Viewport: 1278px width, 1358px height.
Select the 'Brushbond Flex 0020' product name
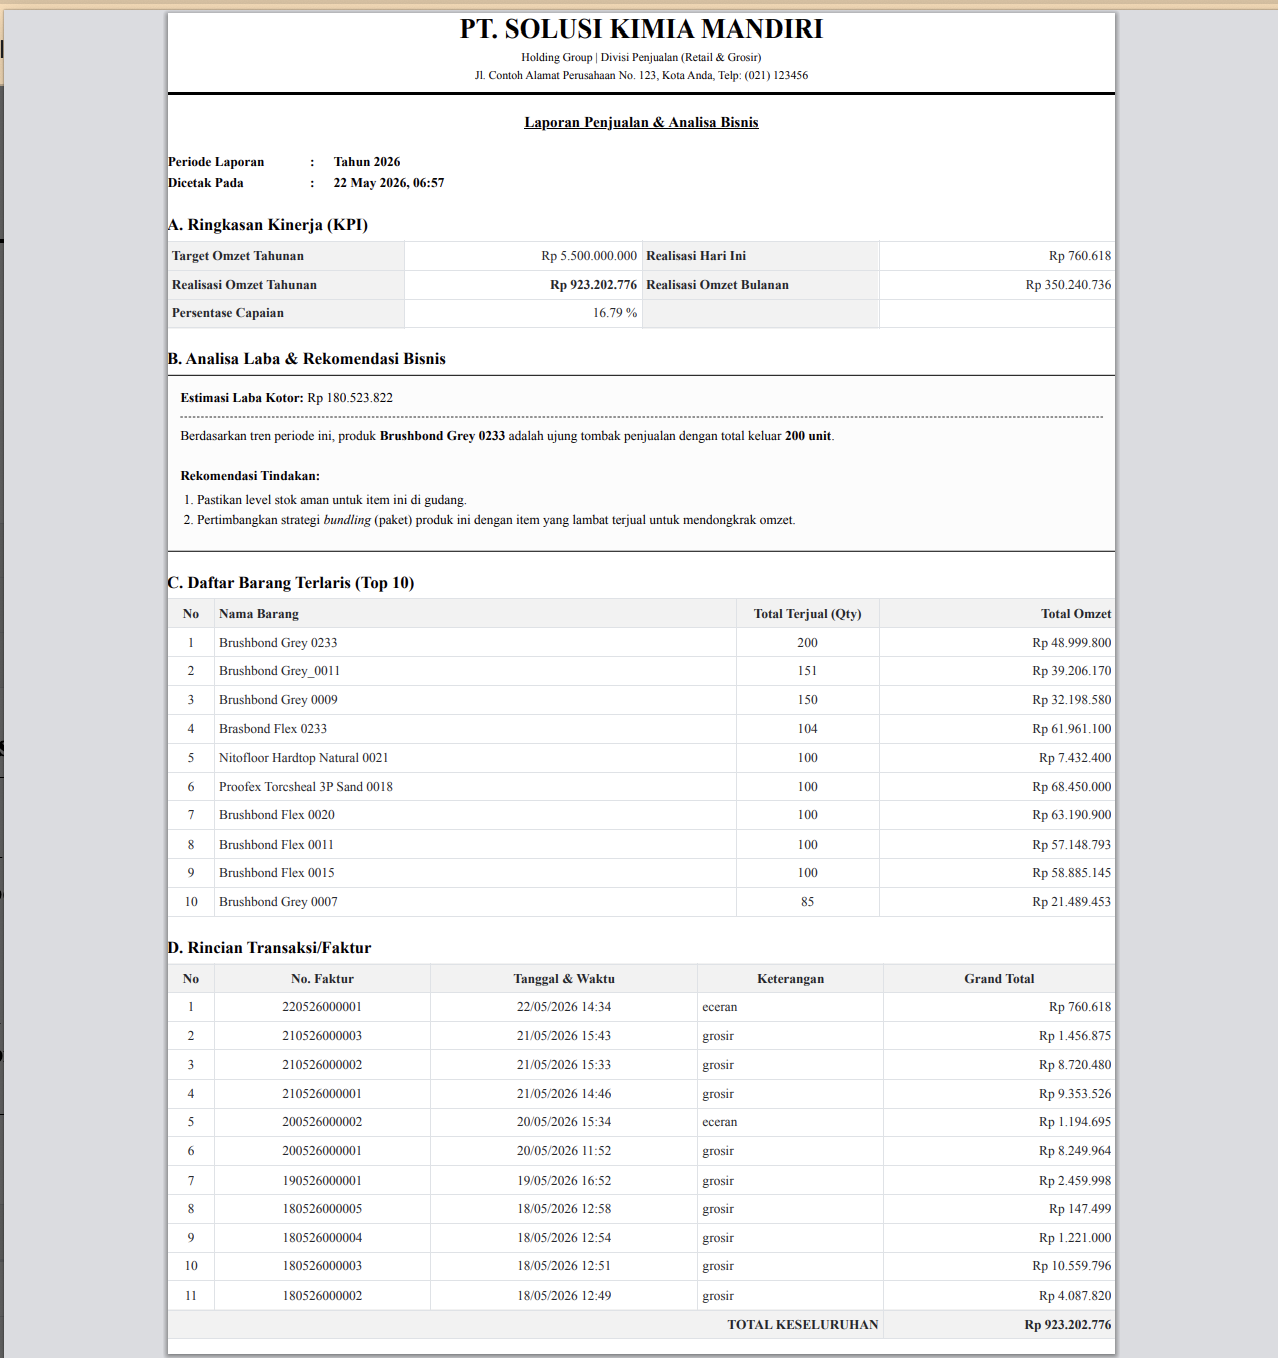[x=277, y=815]
